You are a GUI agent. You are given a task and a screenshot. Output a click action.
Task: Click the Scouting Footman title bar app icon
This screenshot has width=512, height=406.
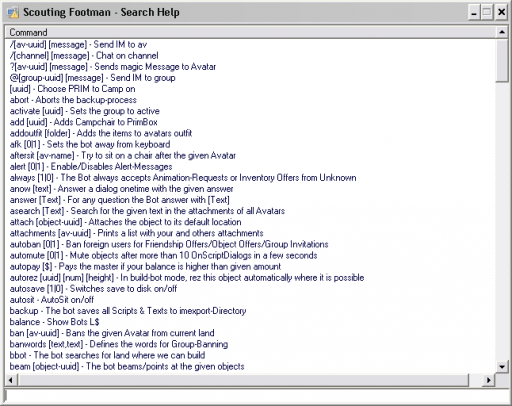pos(13,13)
